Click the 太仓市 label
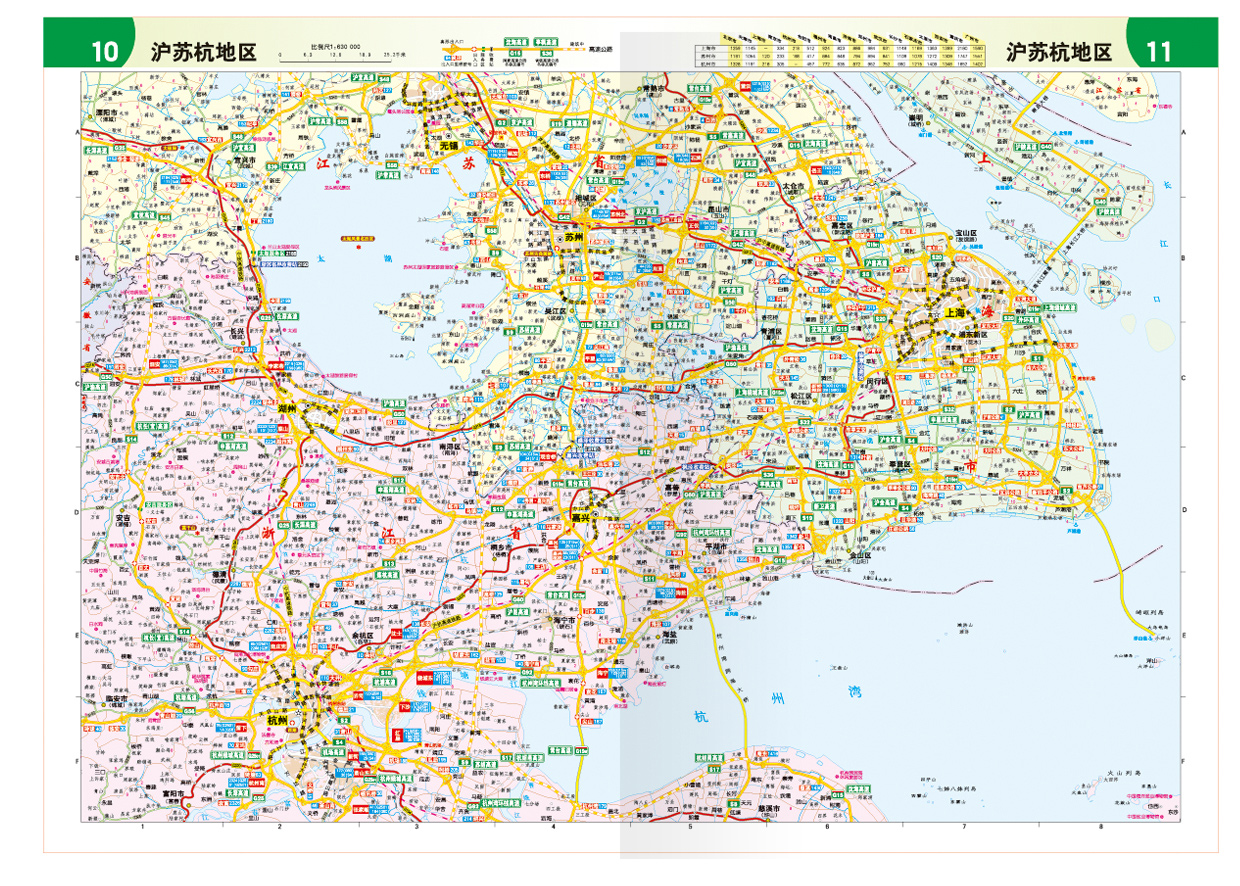This screenshot has height=886, width=1240. point(793,185)
